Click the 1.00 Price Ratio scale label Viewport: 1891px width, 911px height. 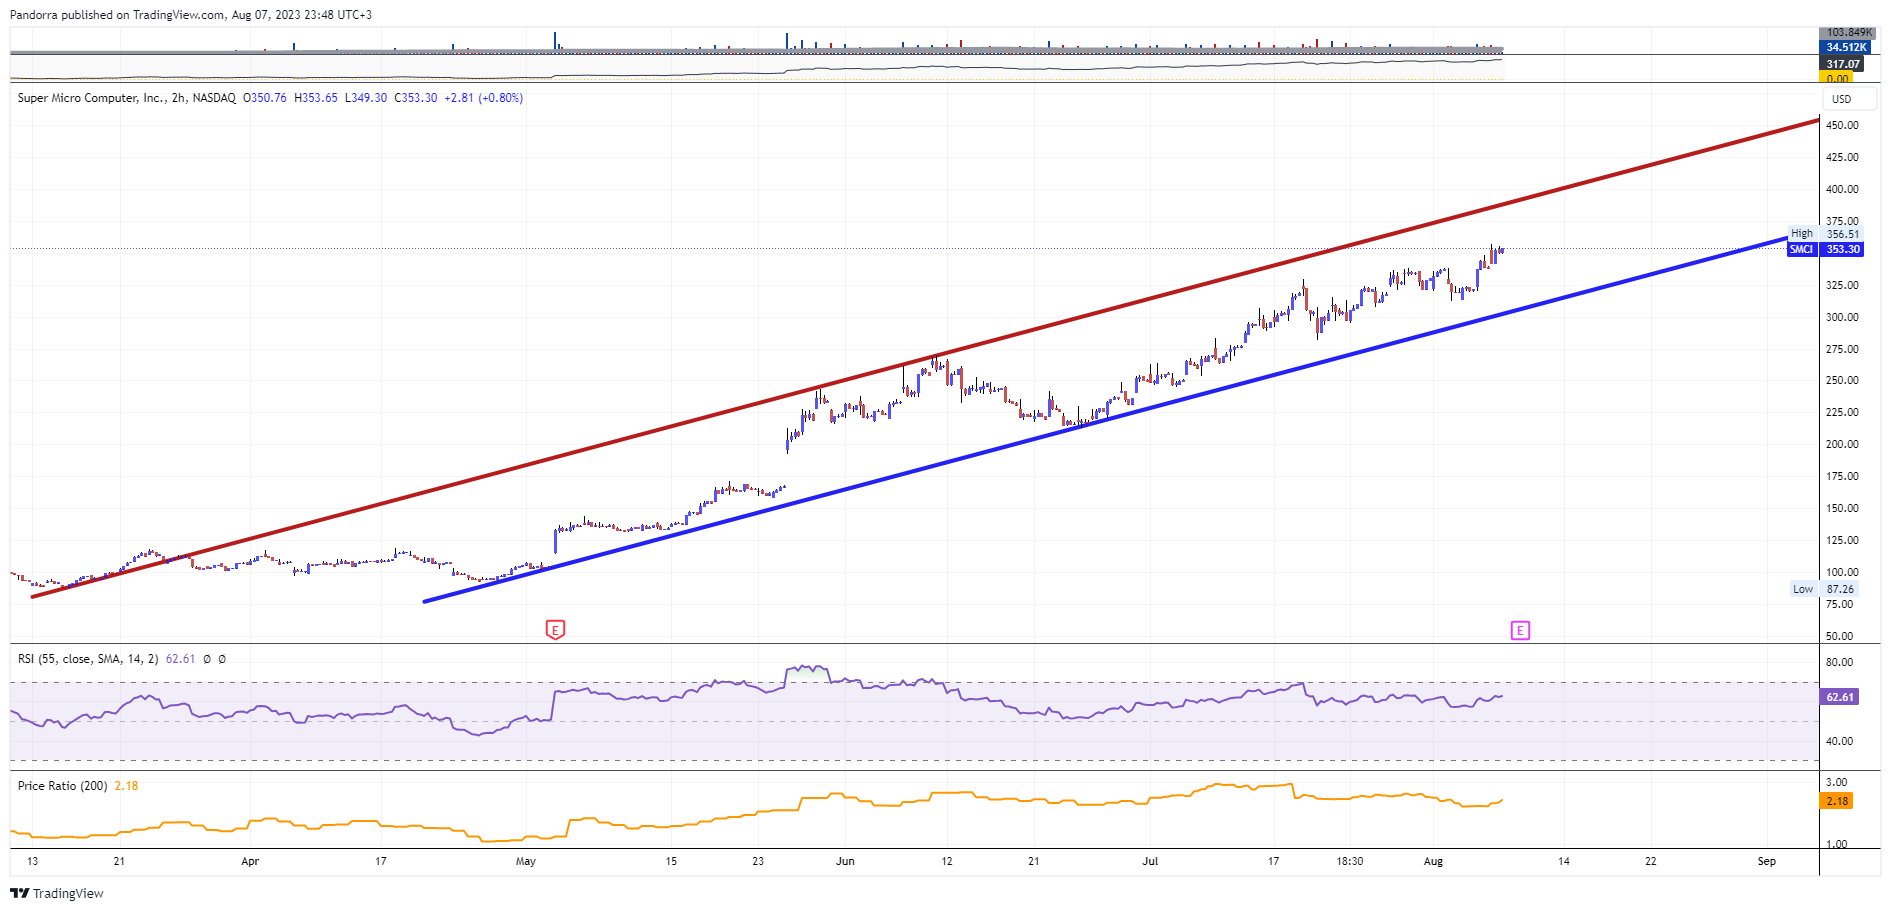coord(1836,844)
